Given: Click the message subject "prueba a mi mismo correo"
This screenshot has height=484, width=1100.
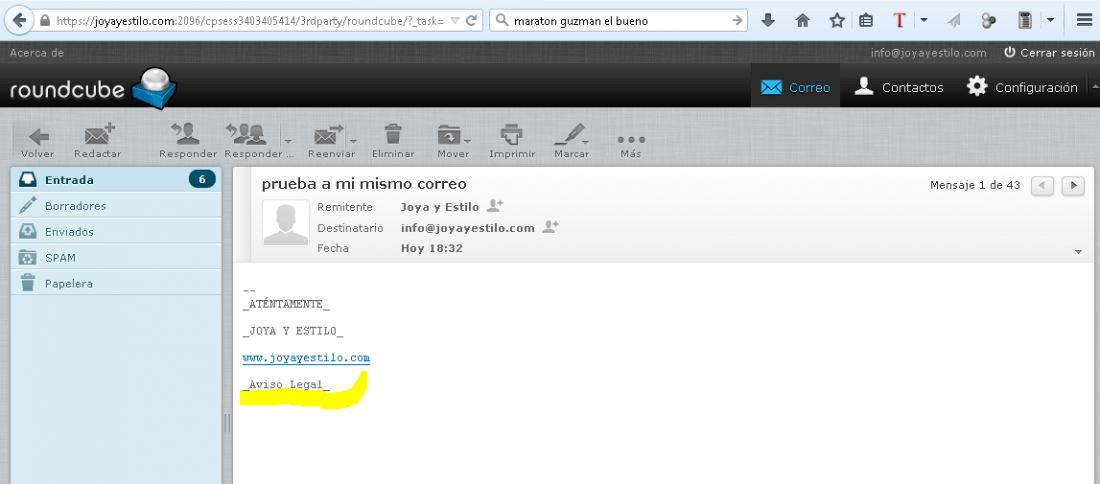Looking at the screenshot, I should tap(364, 184).
